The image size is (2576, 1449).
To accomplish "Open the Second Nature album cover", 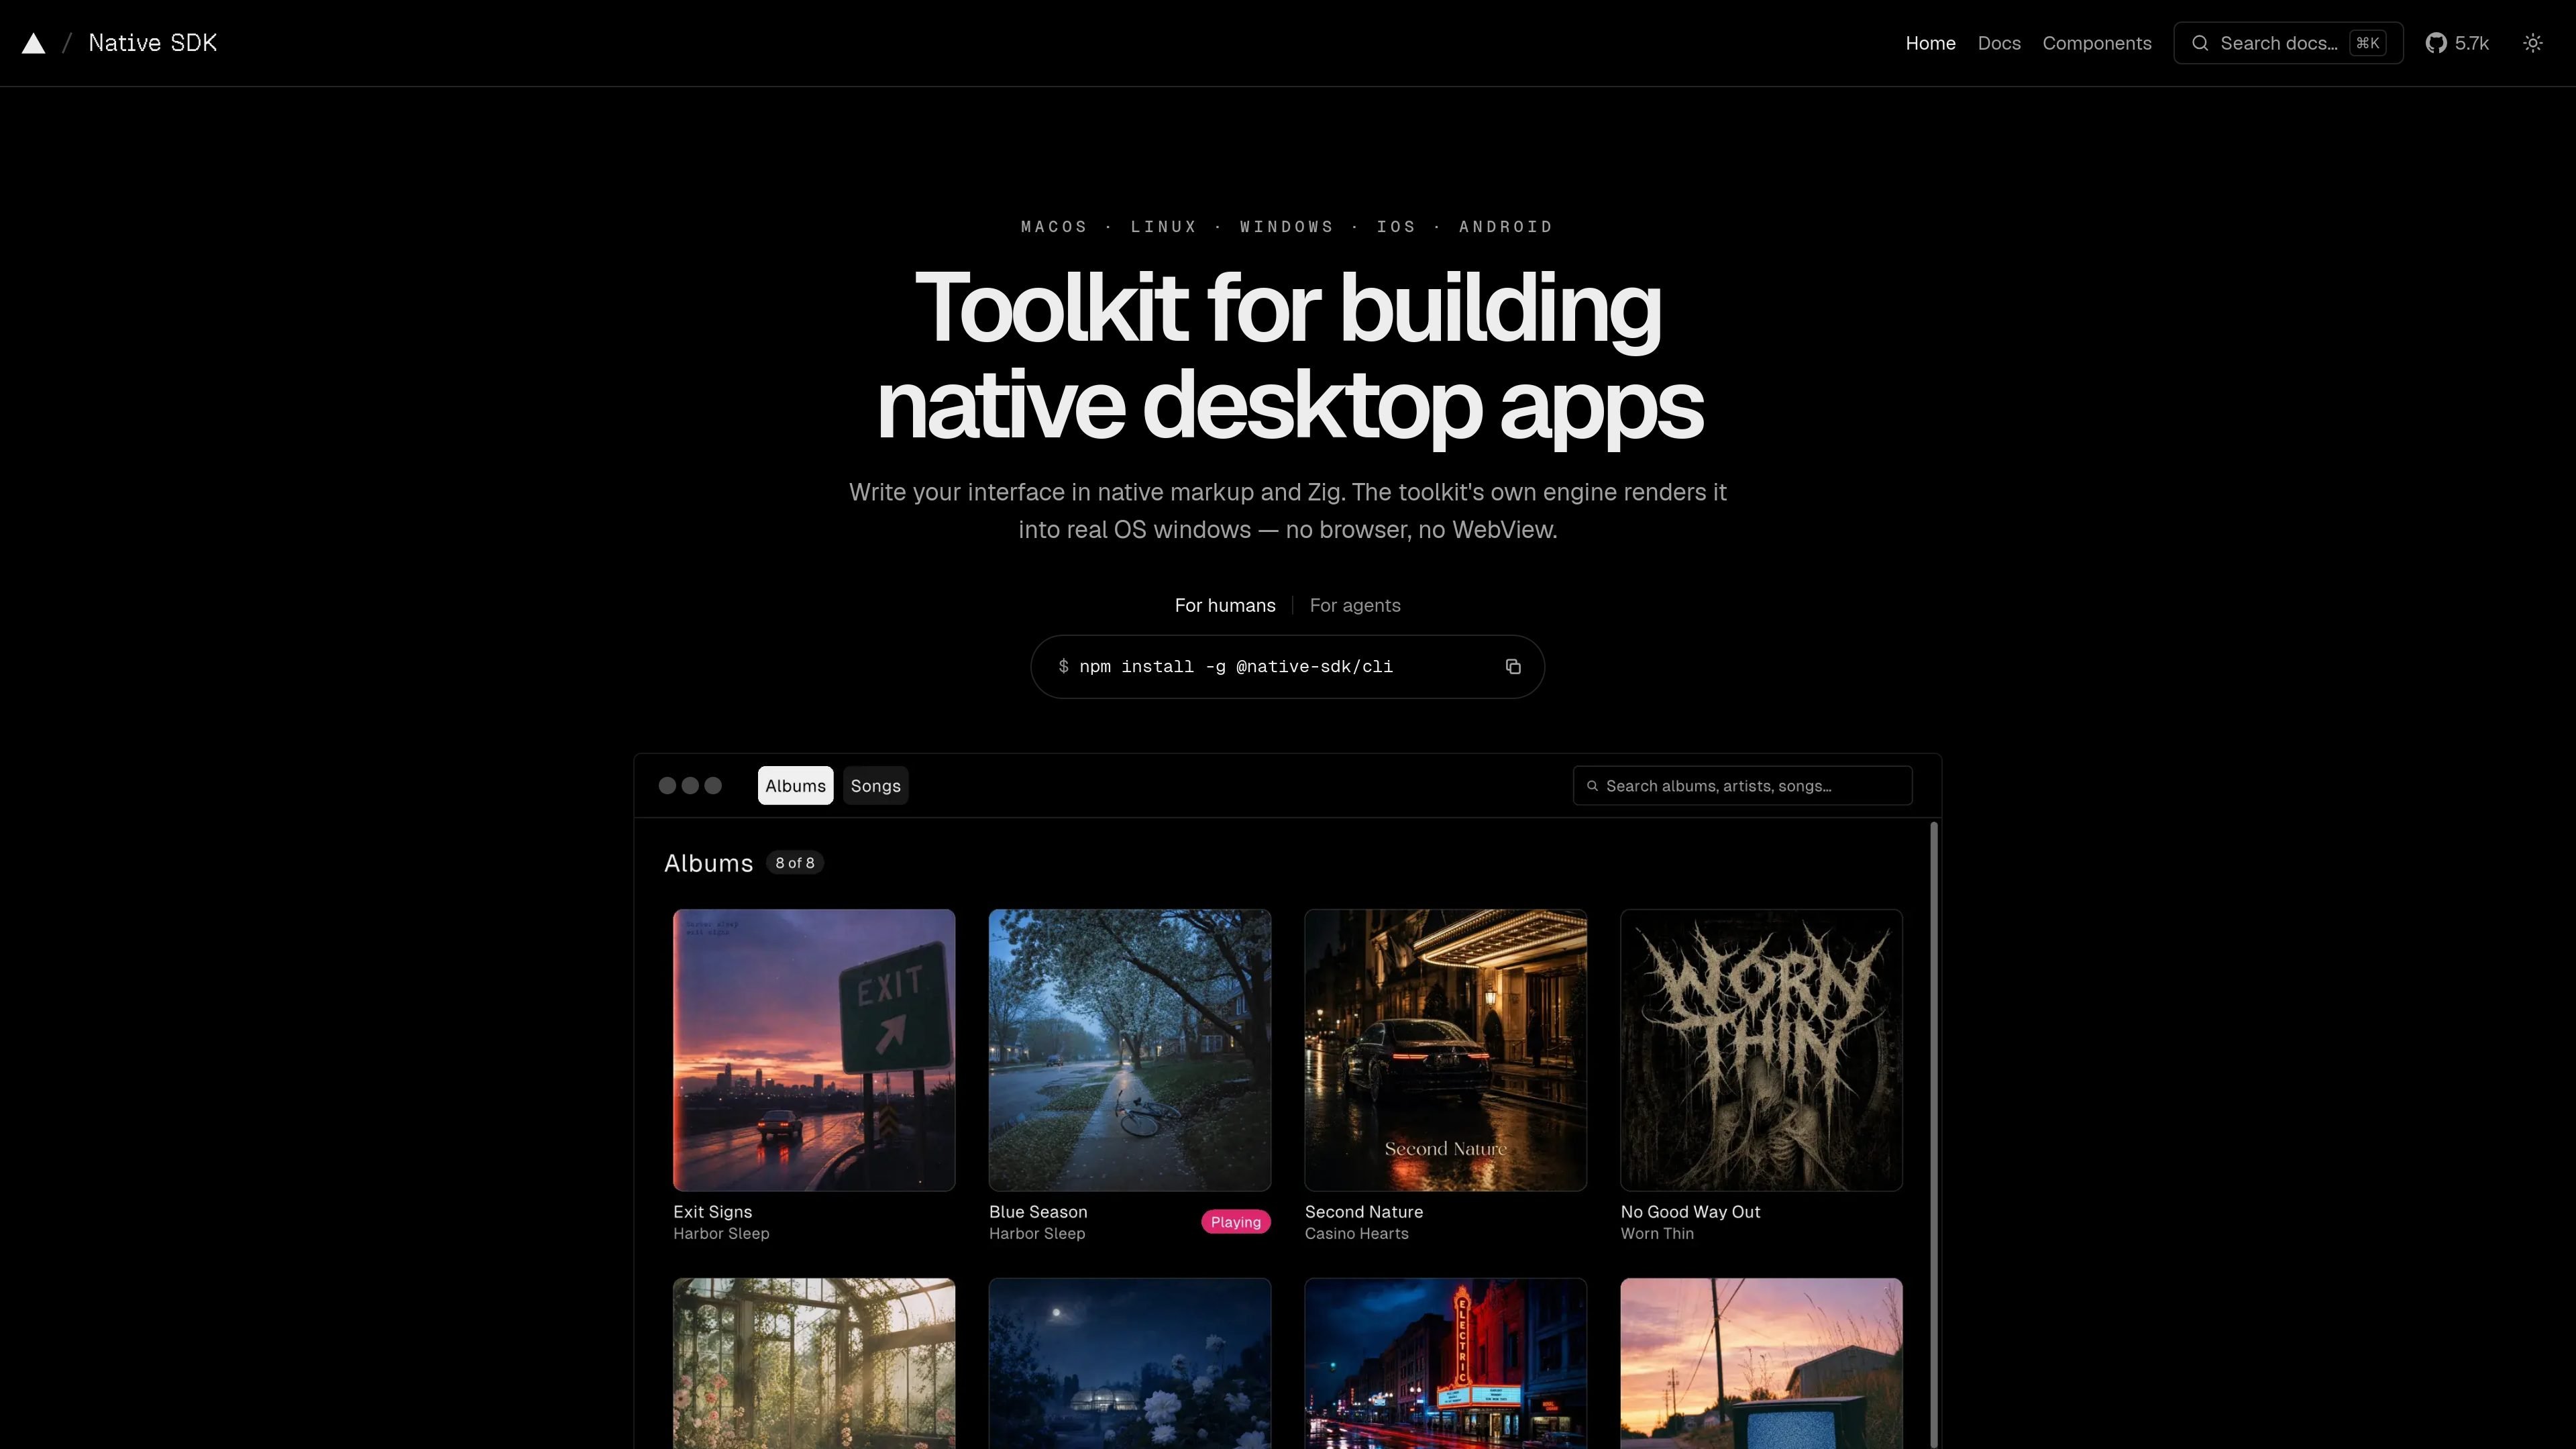I will [x=1446, y=1050].
